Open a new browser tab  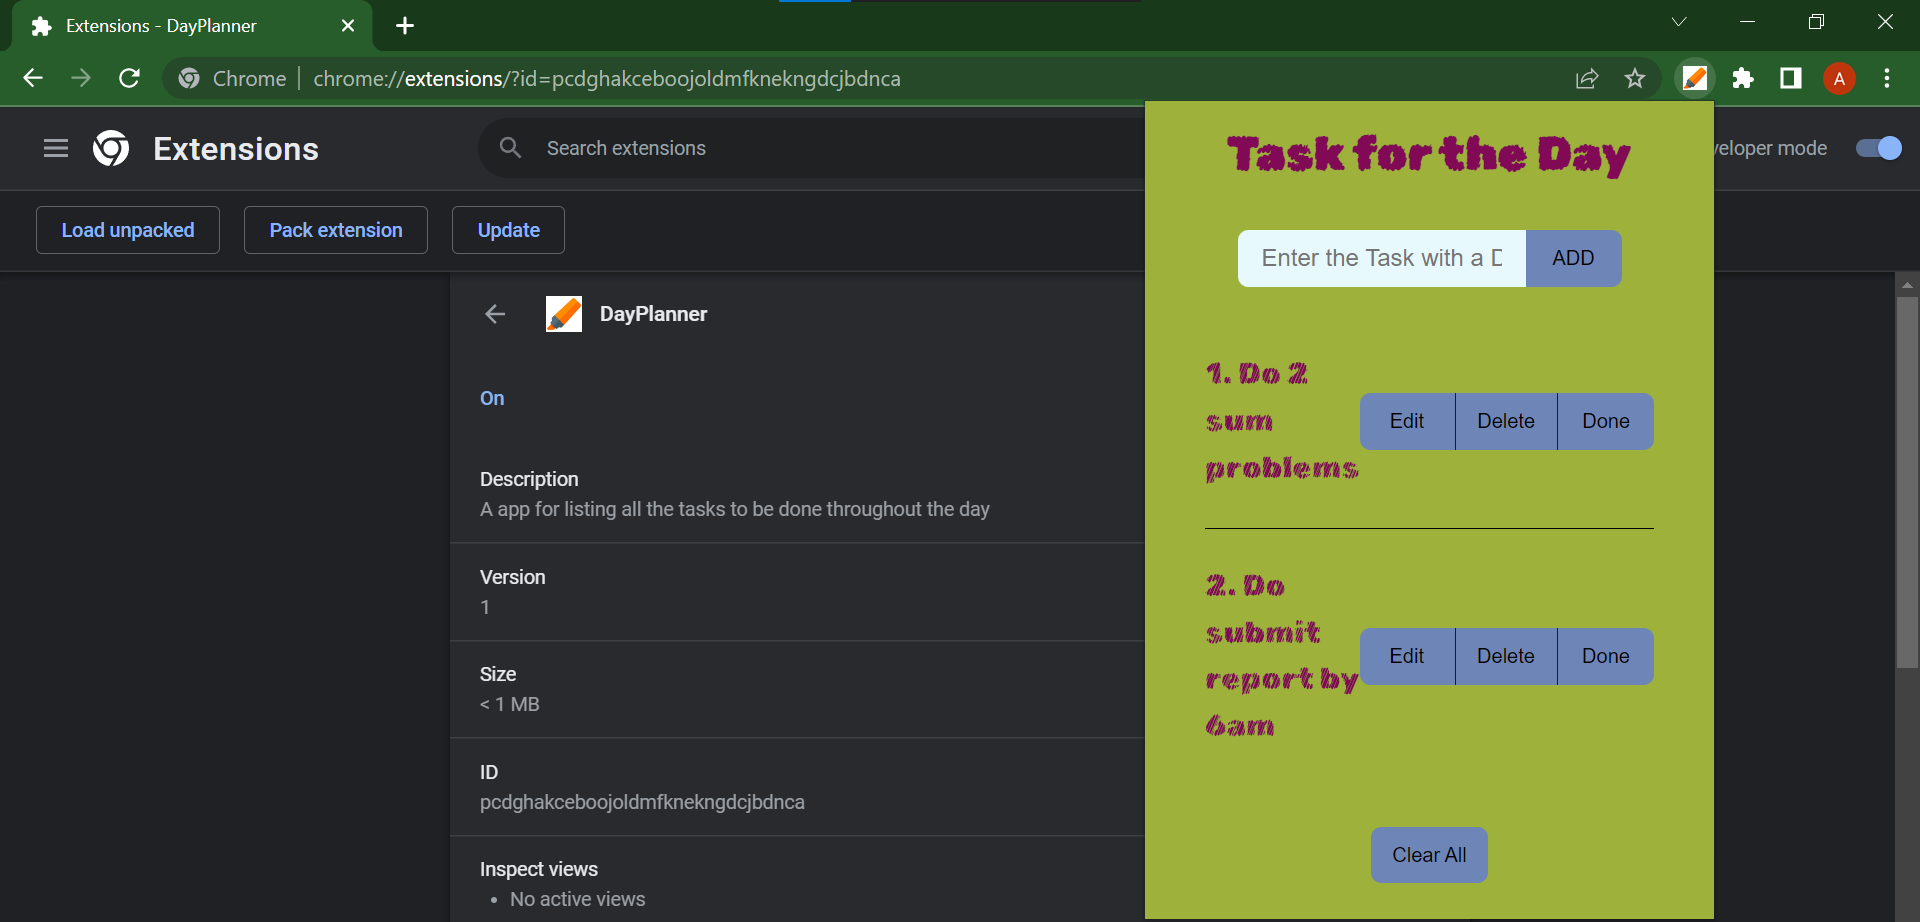(405, 26)
